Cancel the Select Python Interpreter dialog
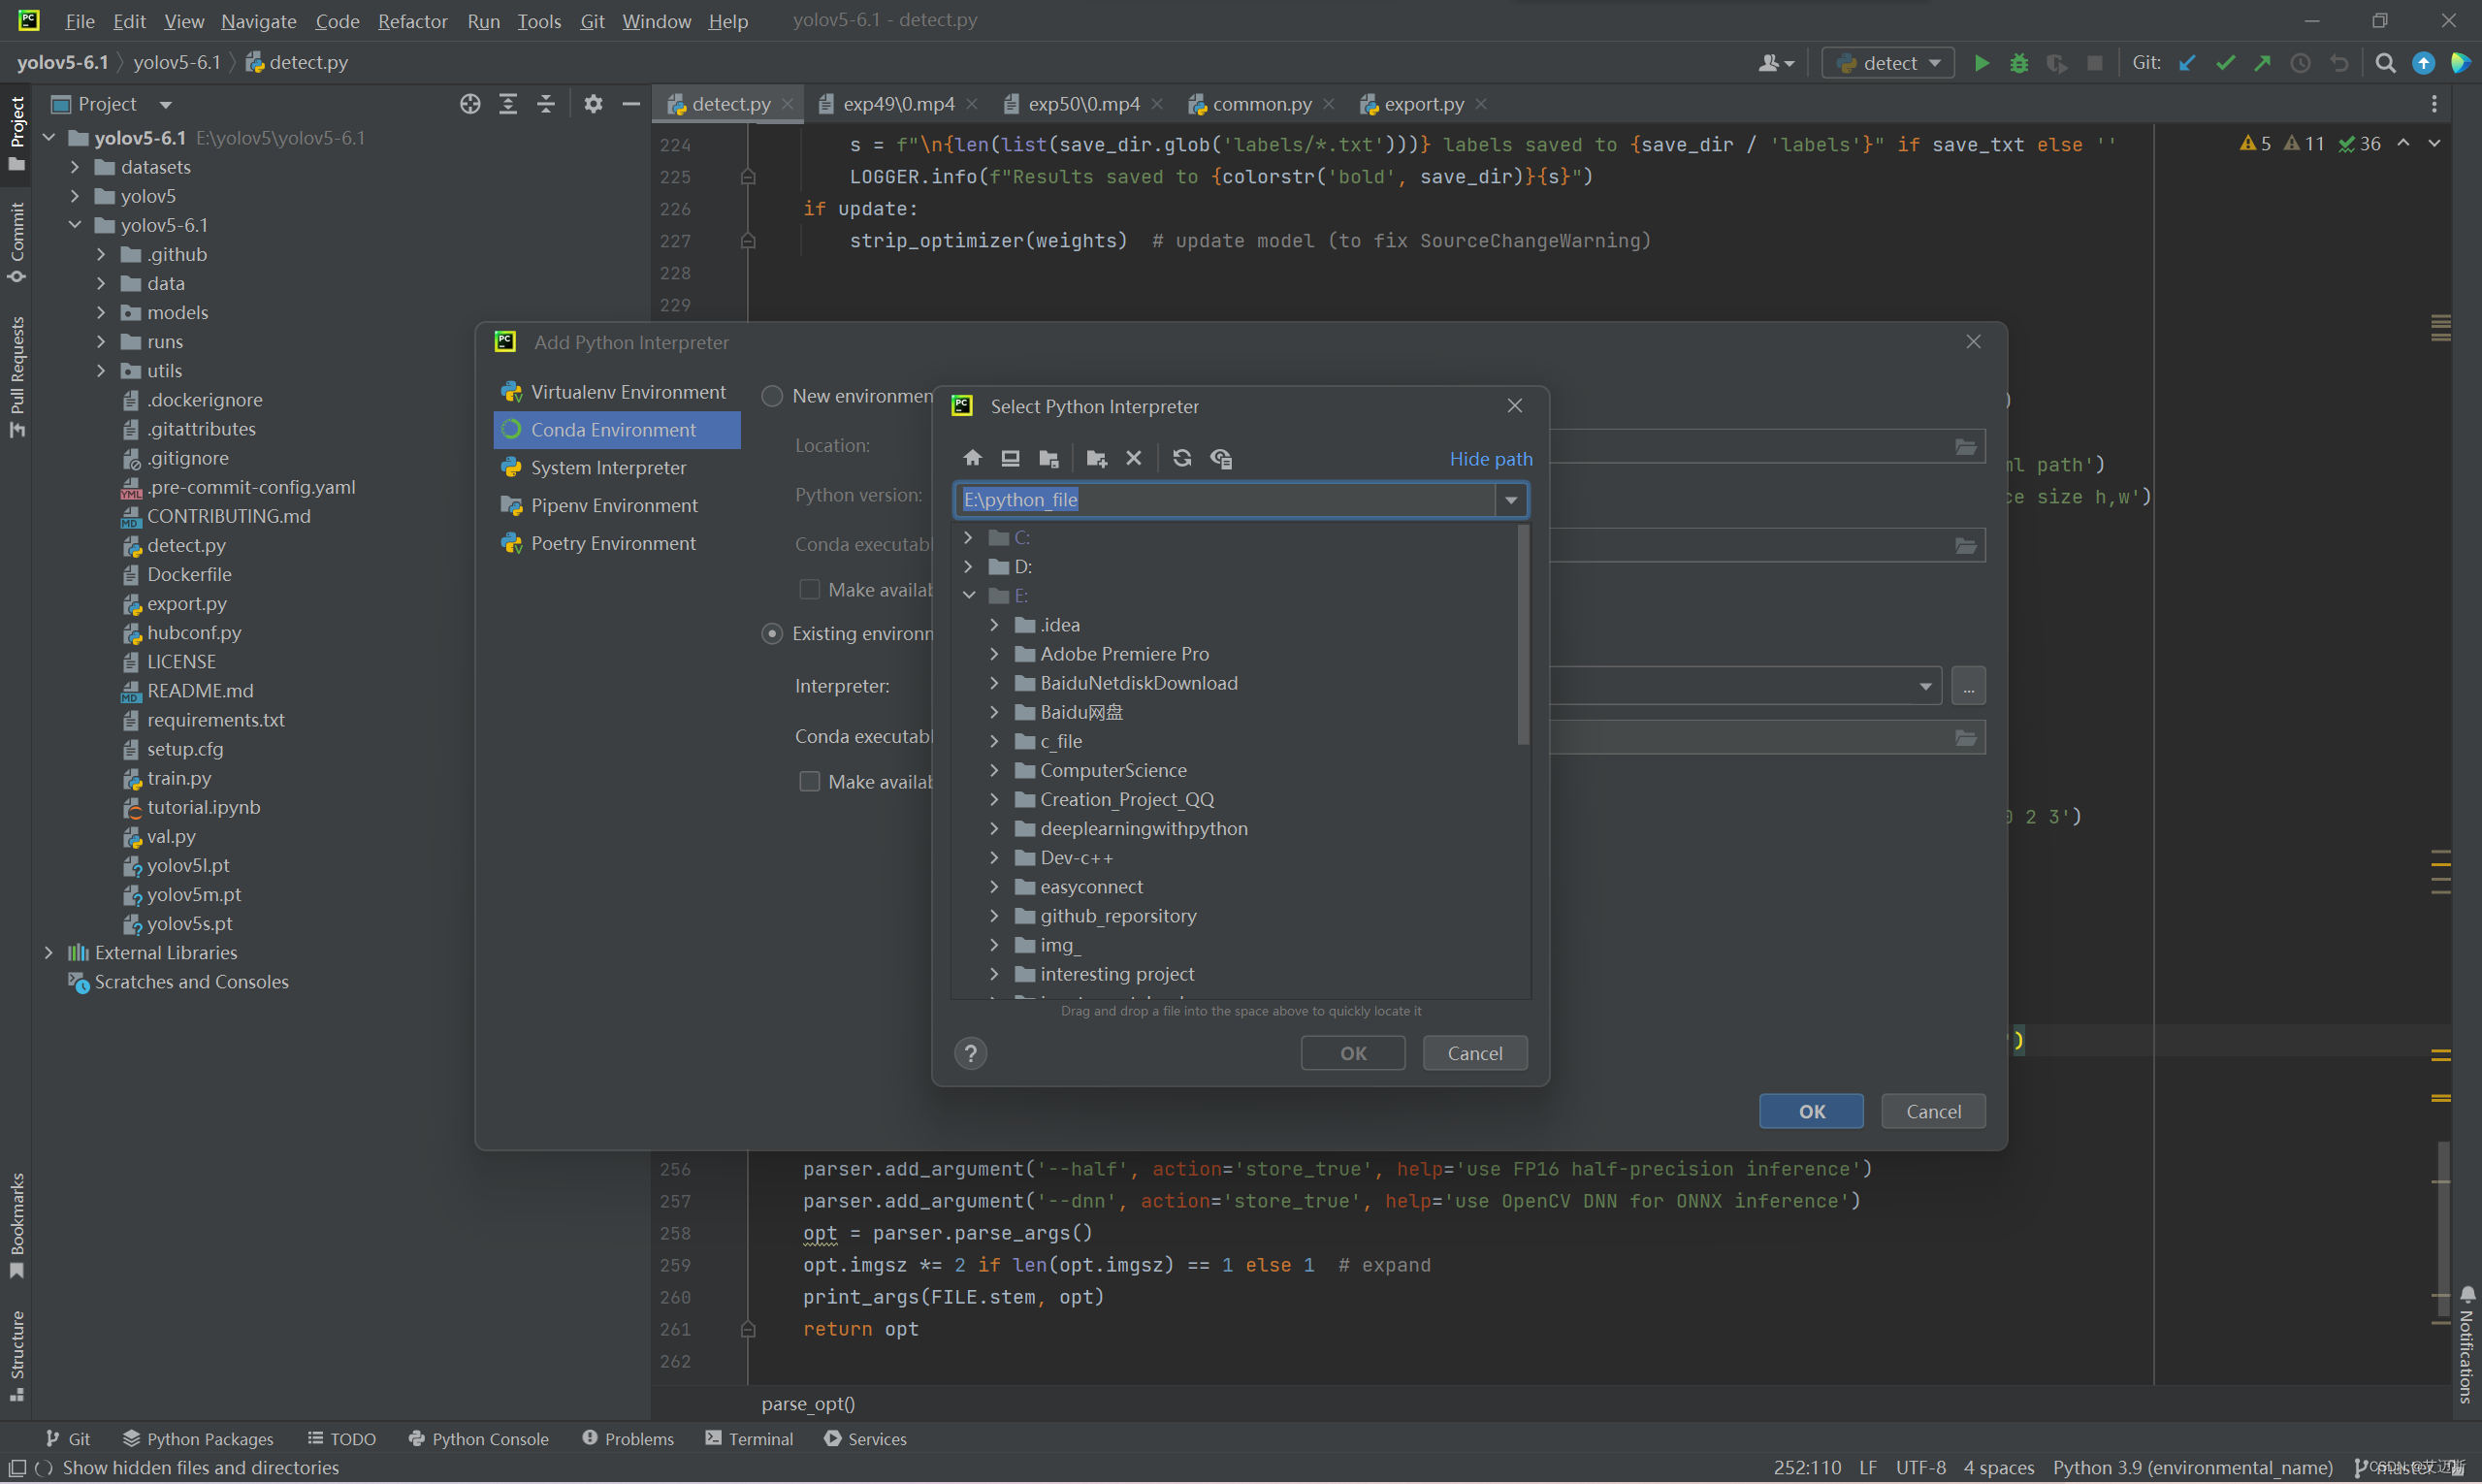This screenshot has width=2482, height=1484. coord(1474,1053)
